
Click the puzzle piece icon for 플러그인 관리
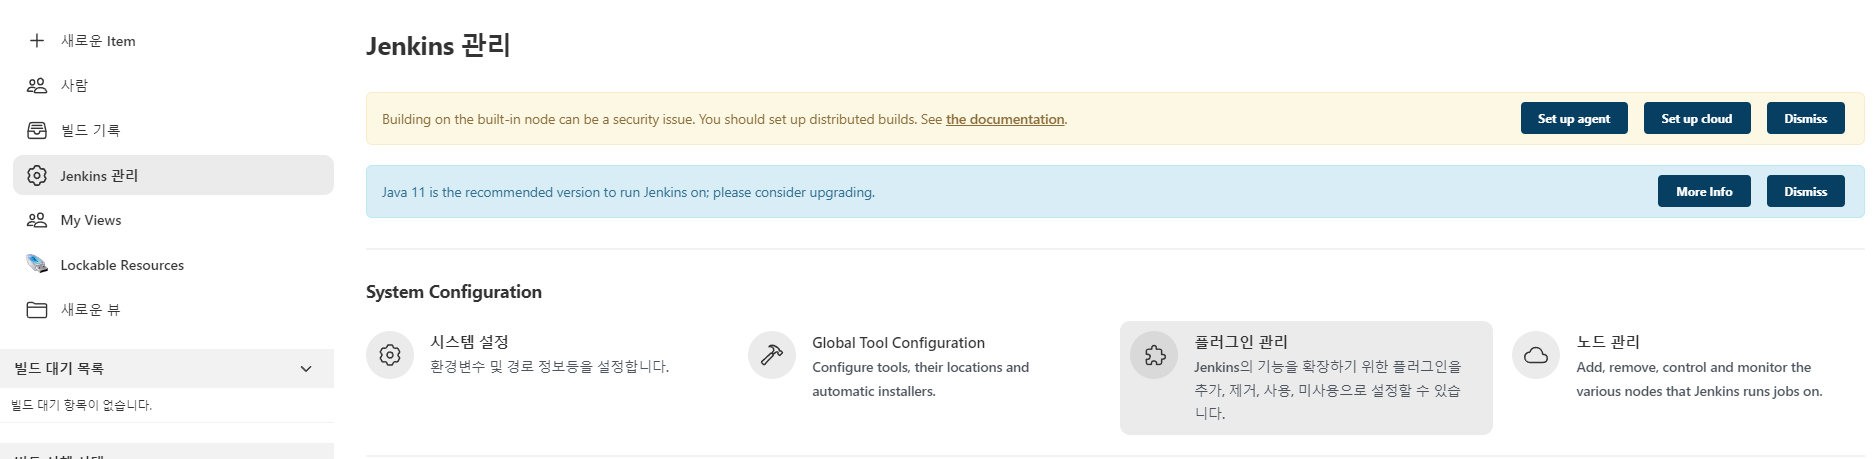1154,355
